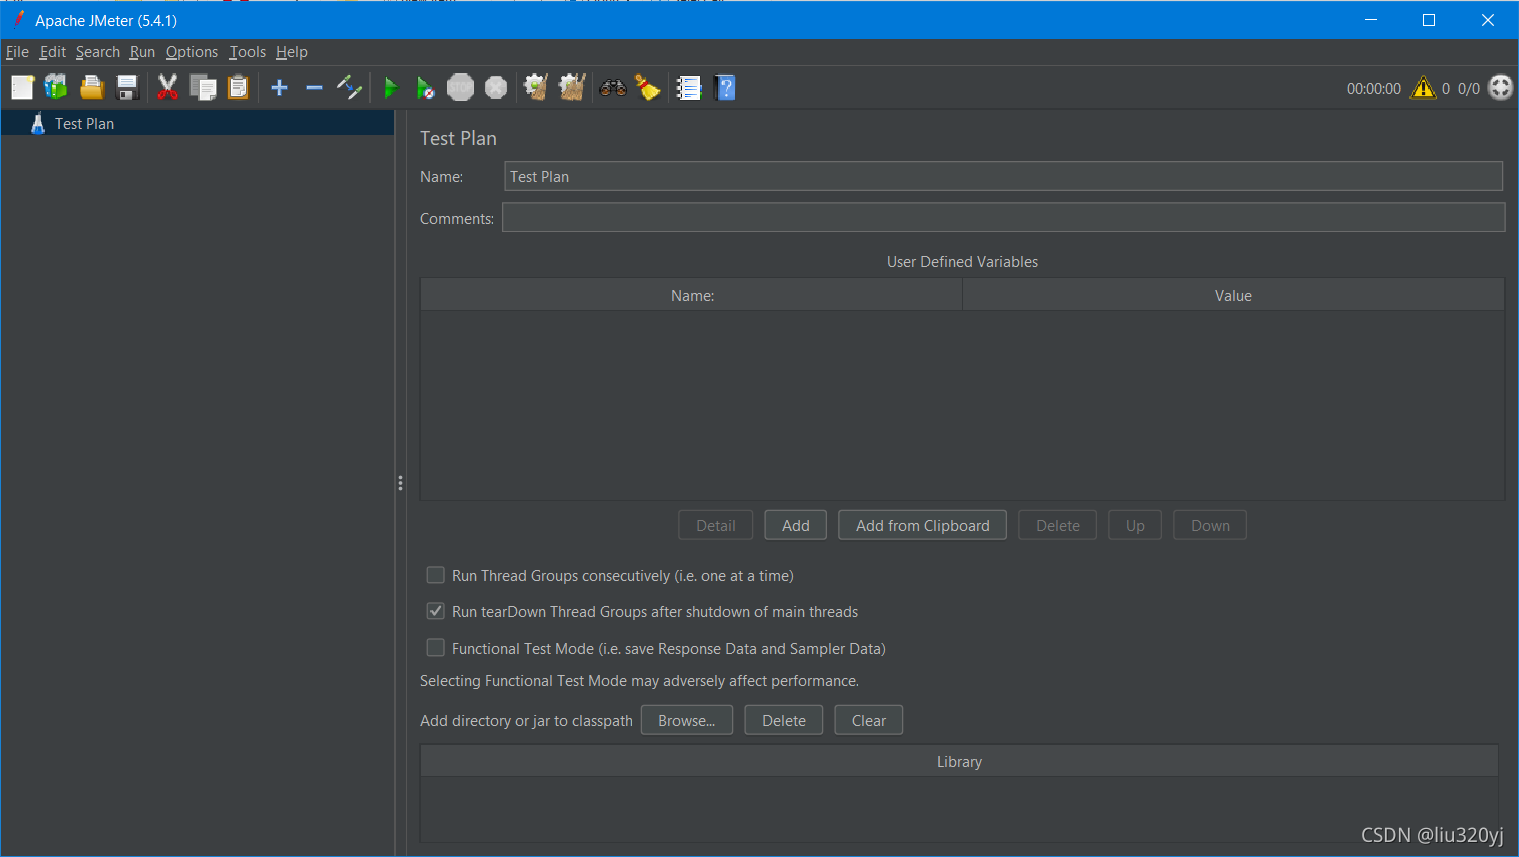1519x857 pixels.
Task: Click the Name: column header
Action: [x=692, y=295]
